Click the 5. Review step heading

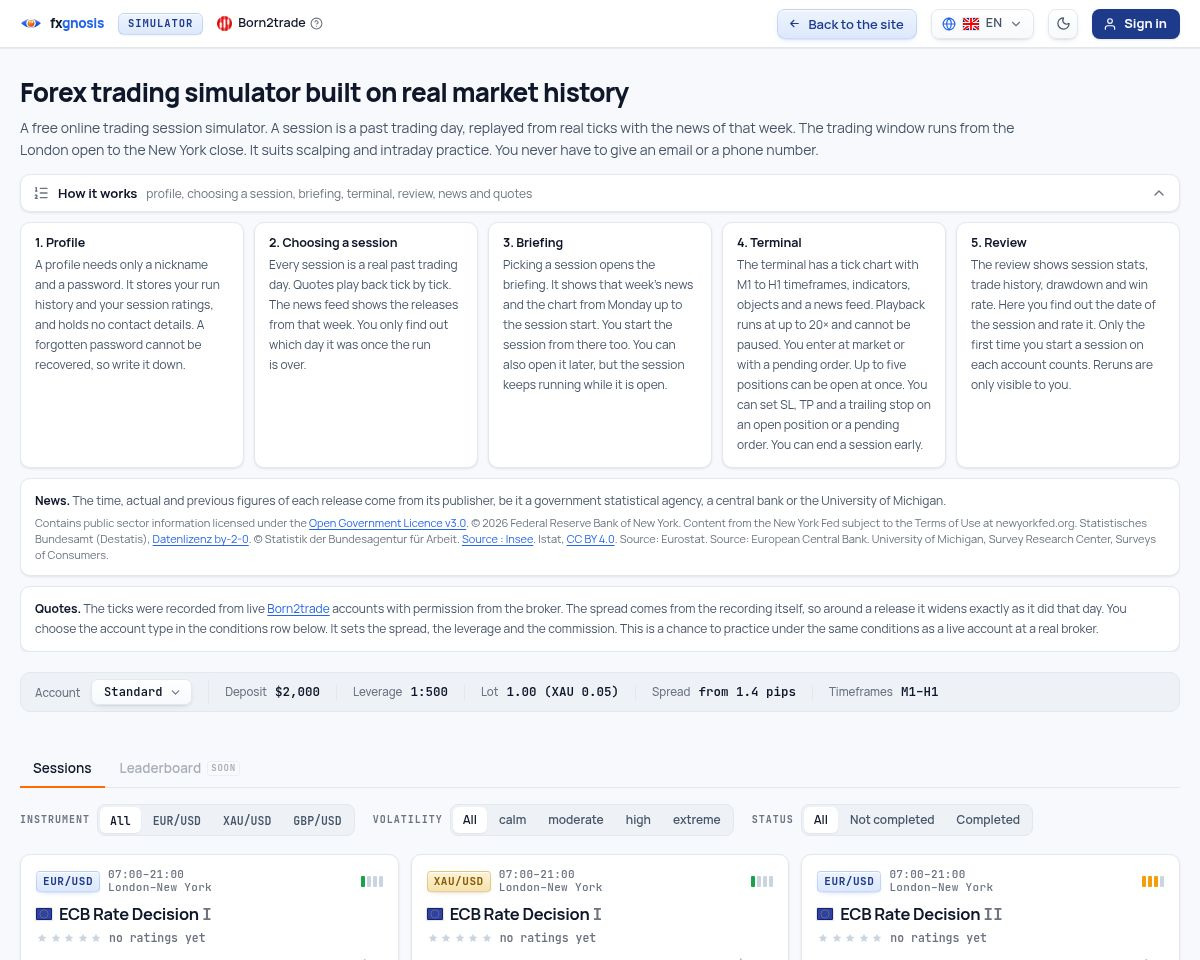(x=999, y=242)
